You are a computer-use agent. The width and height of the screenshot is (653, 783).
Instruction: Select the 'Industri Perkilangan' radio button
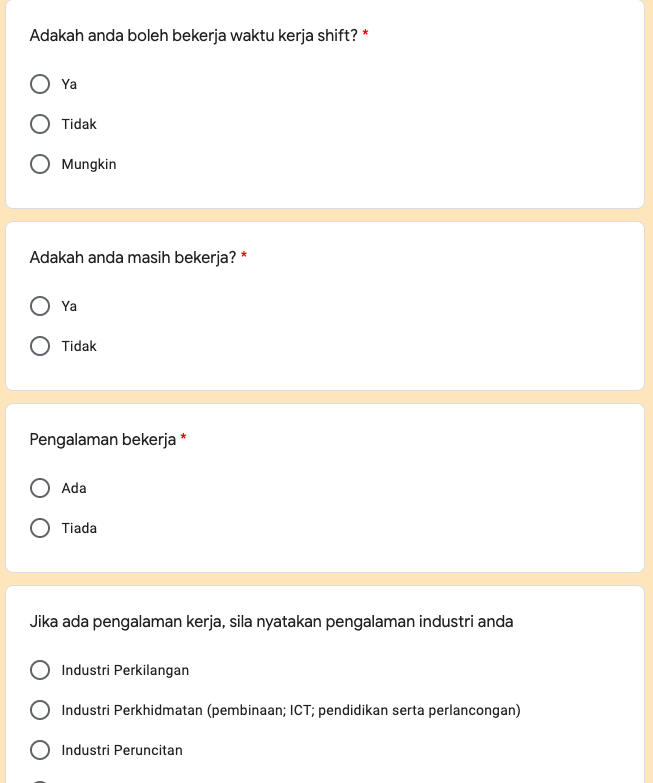(40, 670)
